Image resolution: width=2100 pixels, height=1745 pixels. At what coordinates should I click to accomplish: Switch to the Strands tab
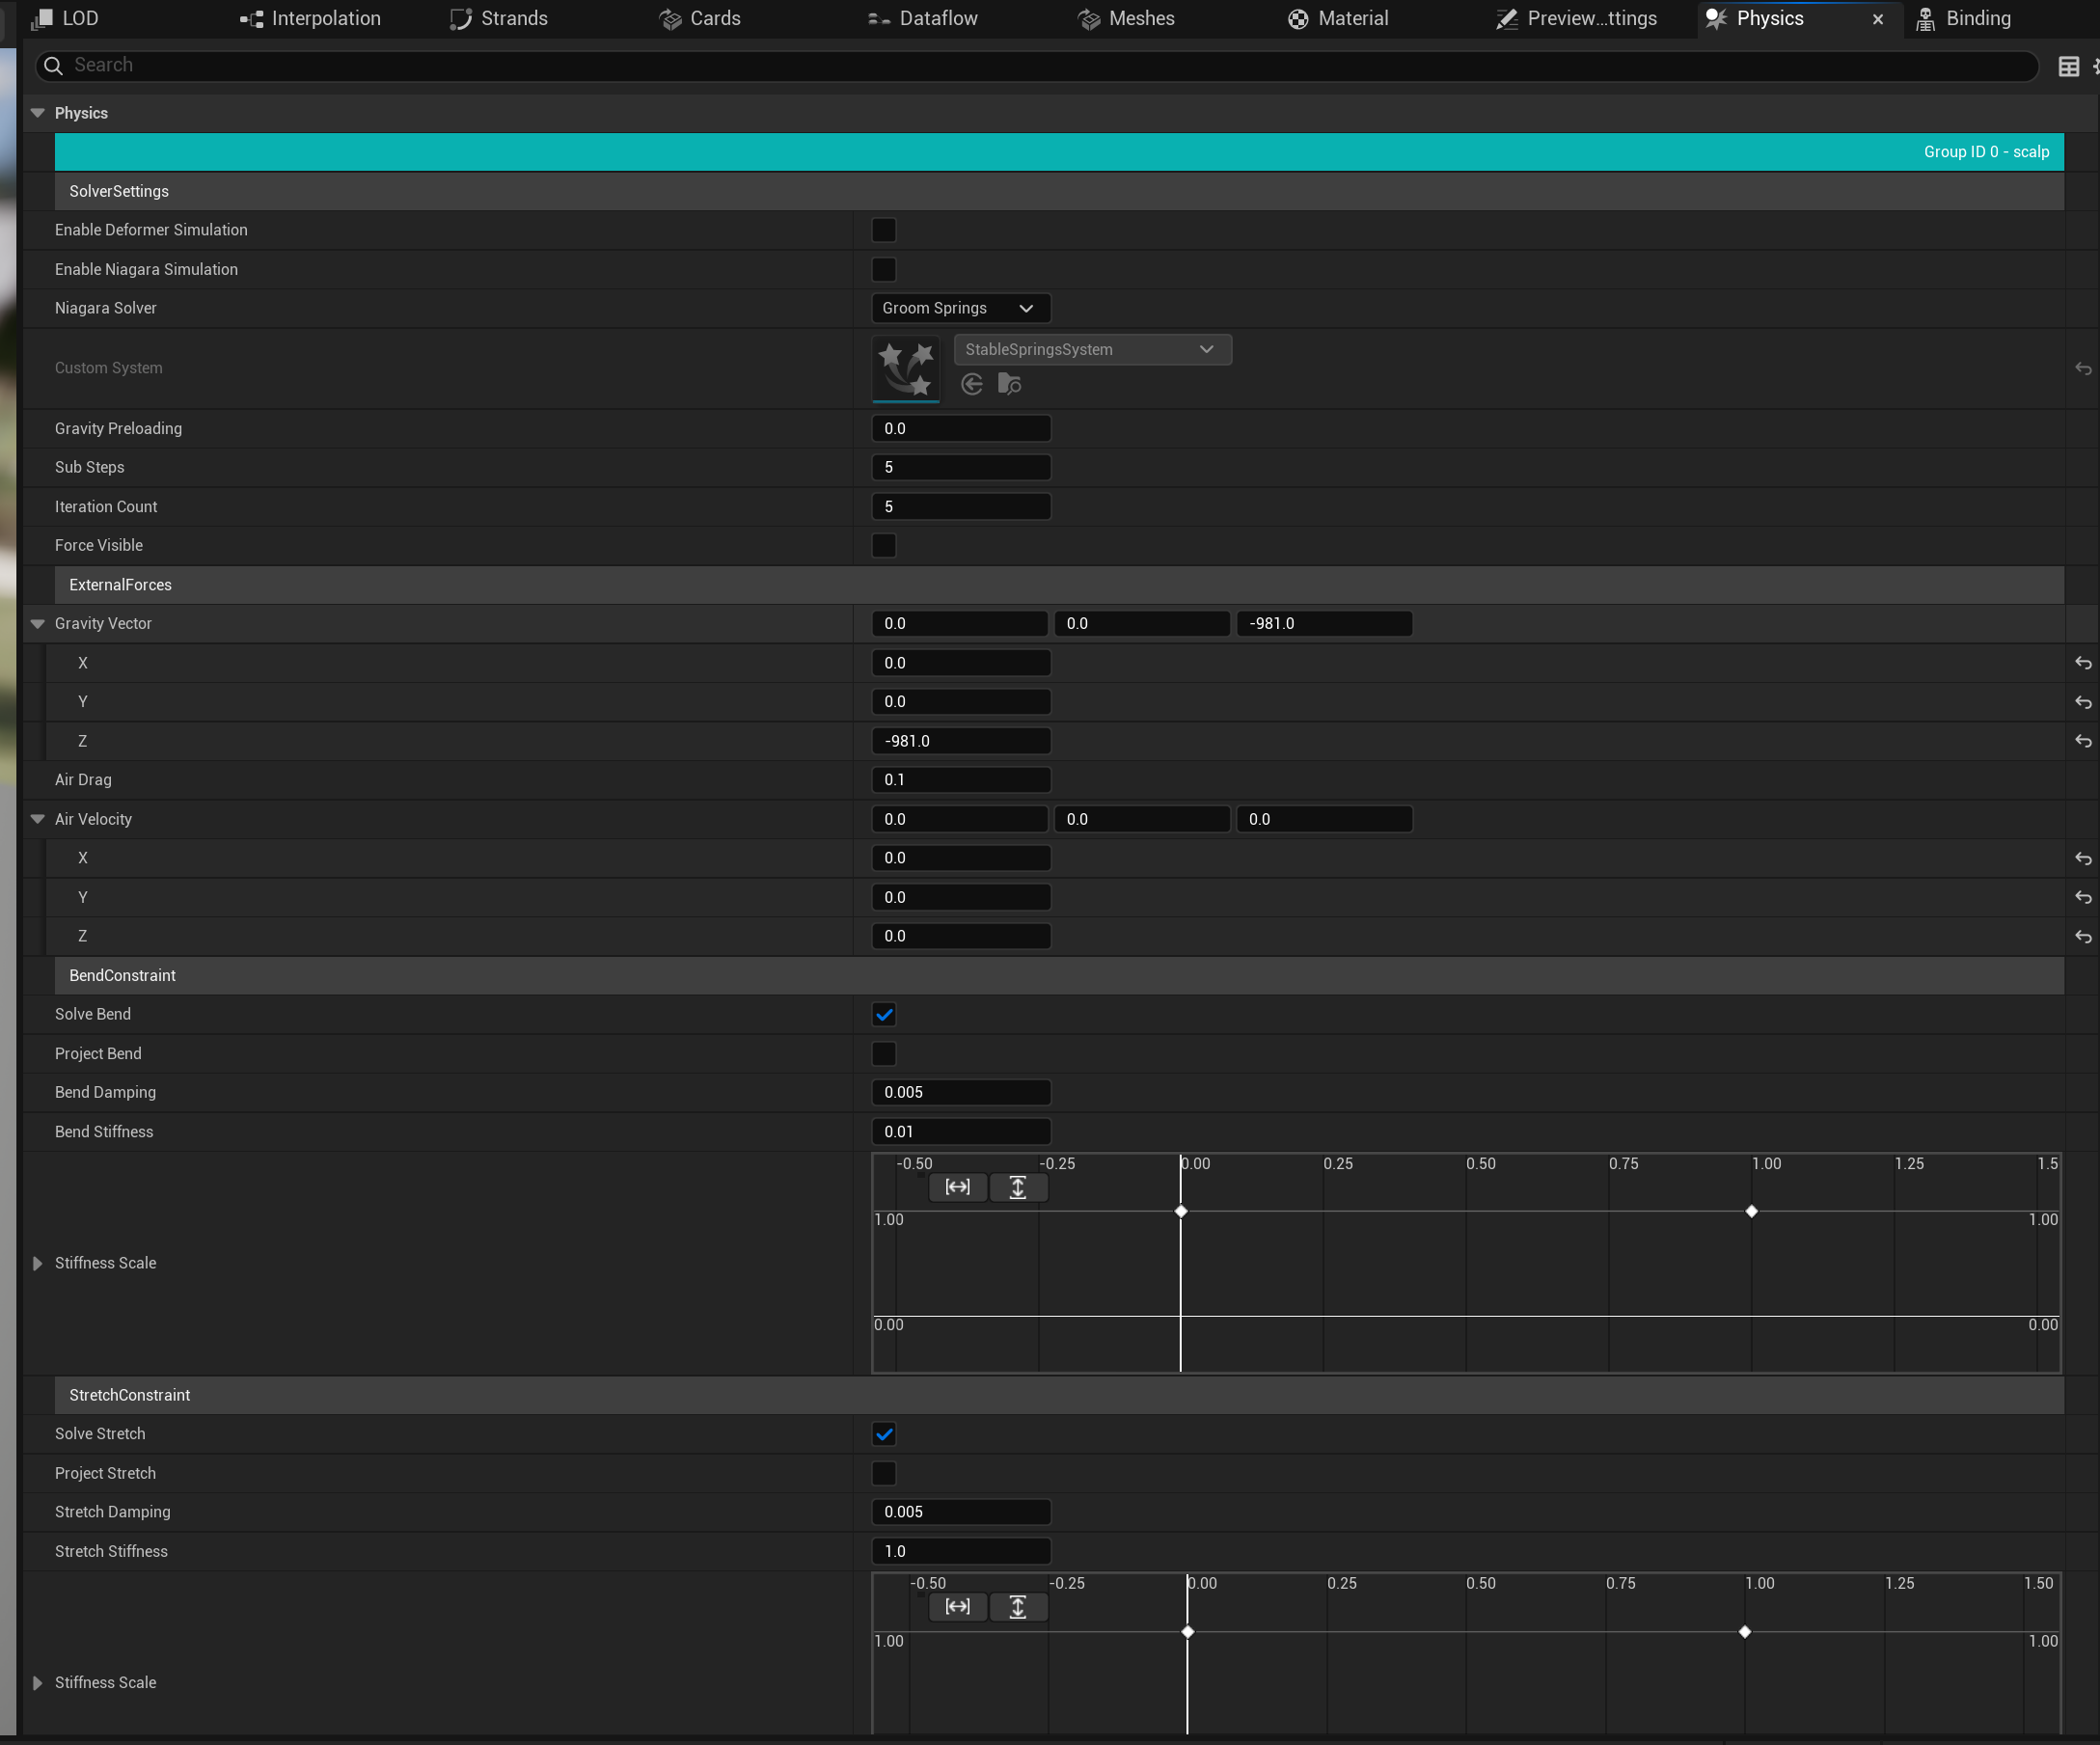(499, 18)
